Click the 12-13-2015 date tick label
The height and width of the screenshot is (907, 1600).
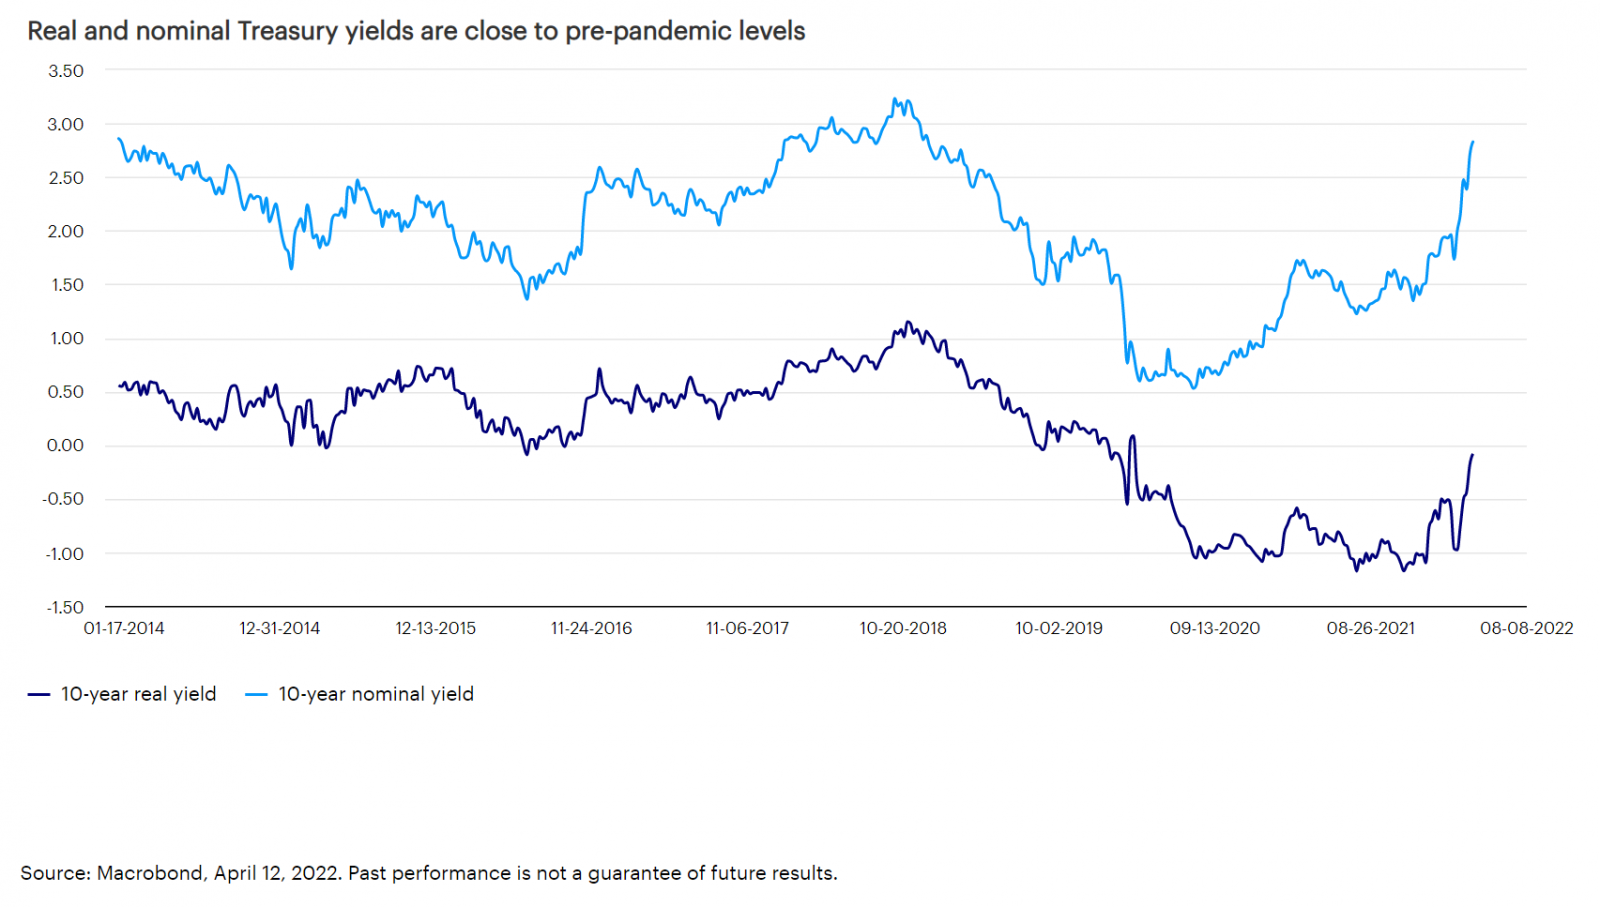click(436, 628)
